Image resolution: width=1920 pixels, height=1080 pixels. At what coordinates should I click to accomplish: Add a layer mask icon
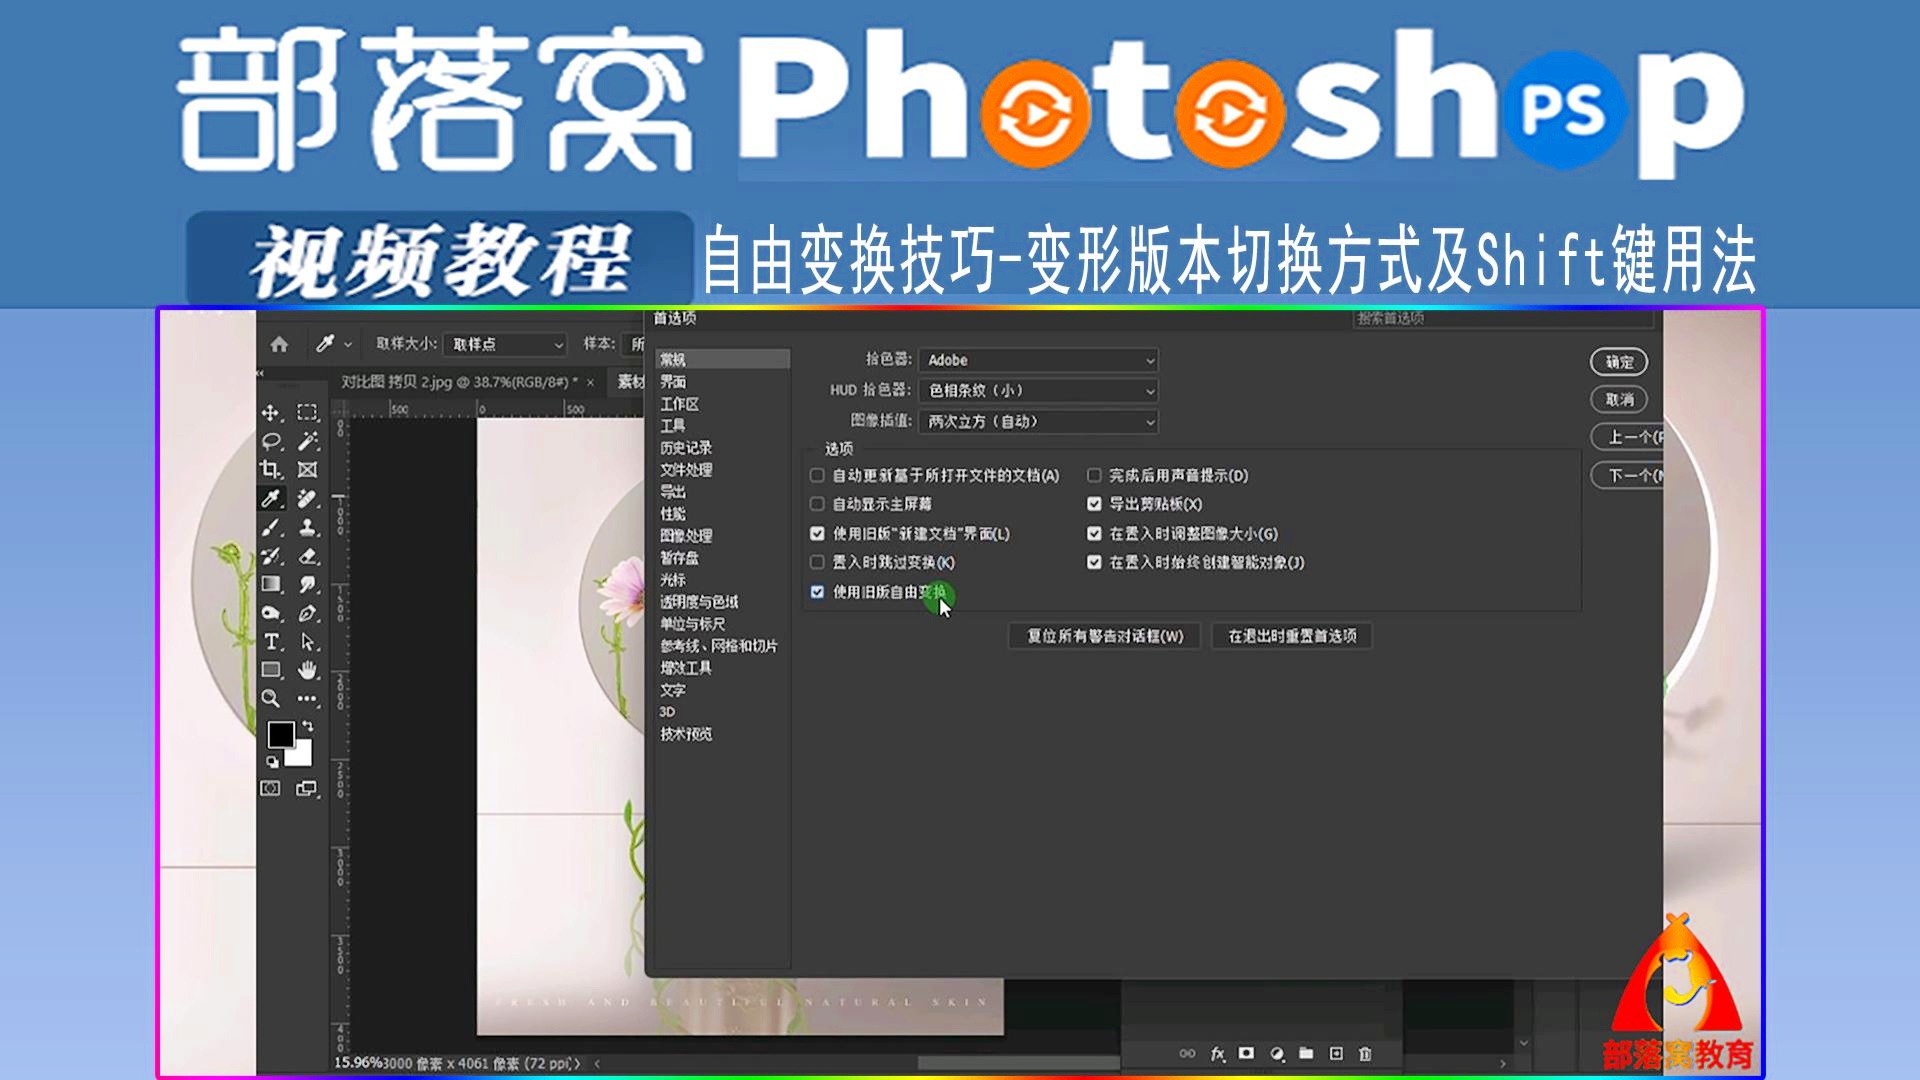pyautogui.click(x=1246, y=1053)
